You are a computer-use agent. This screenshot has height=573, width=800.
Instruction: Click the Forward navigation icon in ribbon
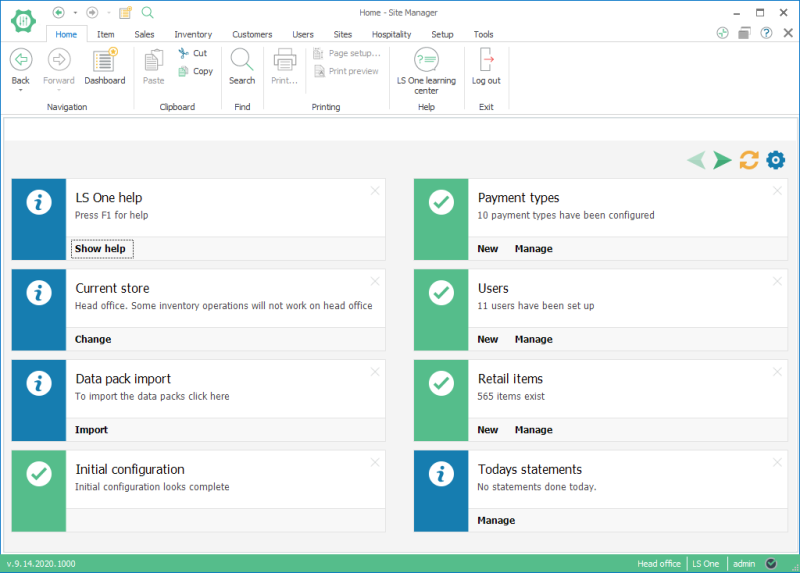click(x=59, y=60)
